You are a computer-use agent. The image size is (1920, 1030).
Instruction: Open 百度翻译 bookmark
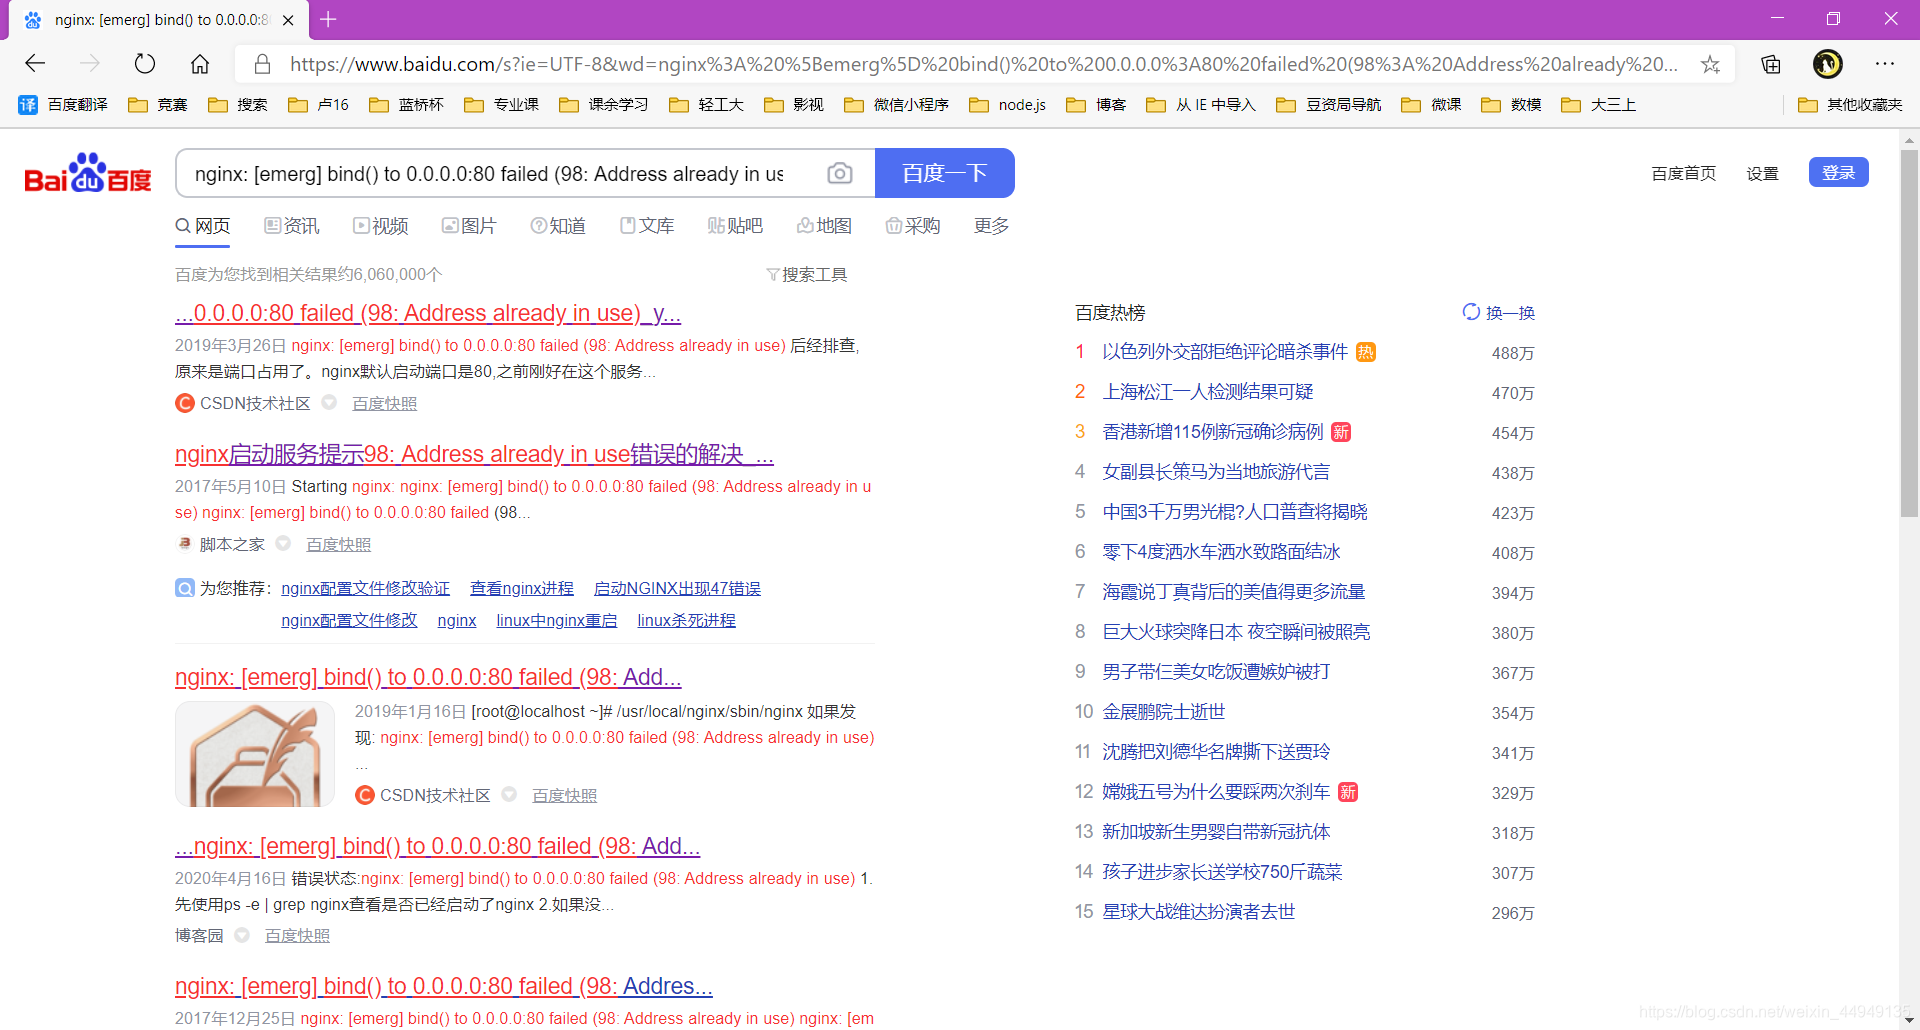[x=63, y=105]
